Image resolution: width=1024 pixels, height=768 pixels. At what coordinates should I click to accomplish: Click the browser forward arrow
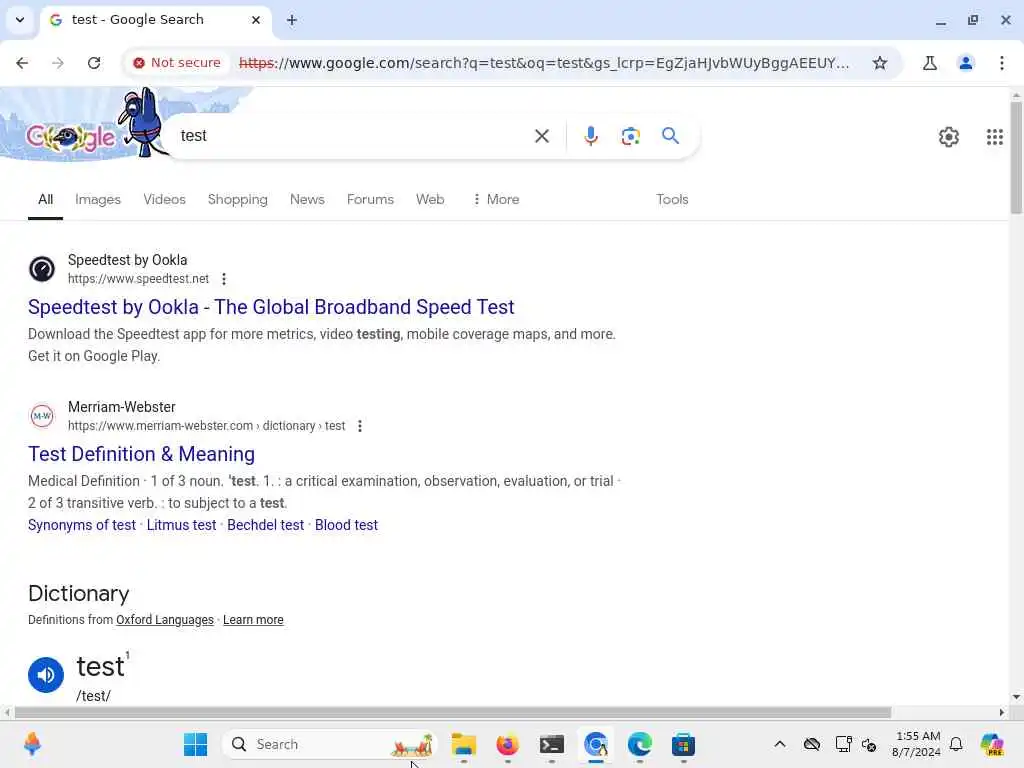point(58,63)
